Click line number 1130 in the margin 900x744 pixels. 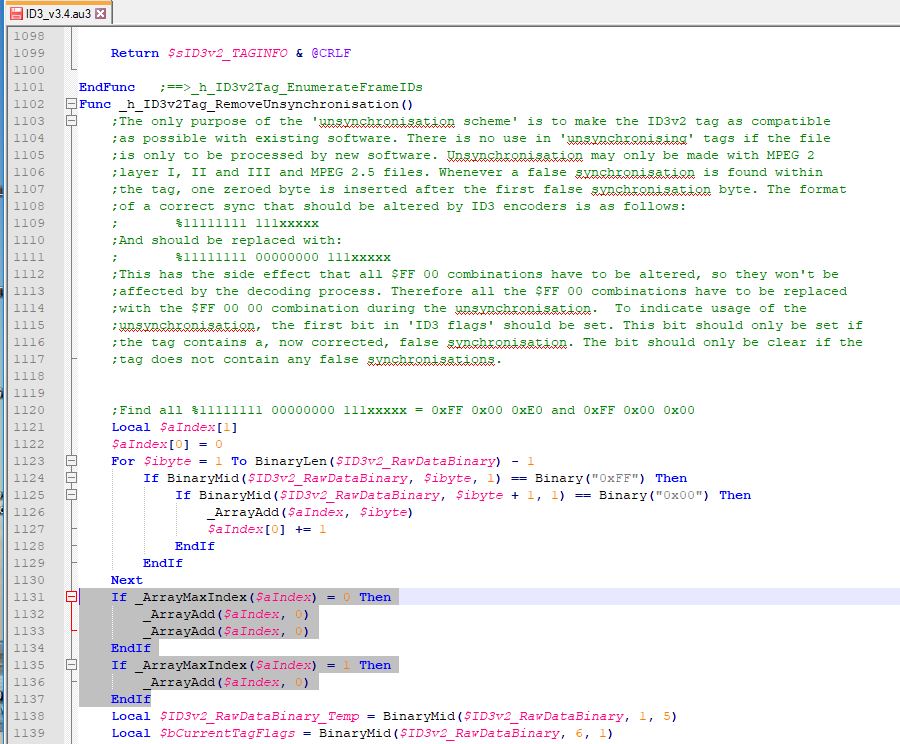(x=29, y=580)
